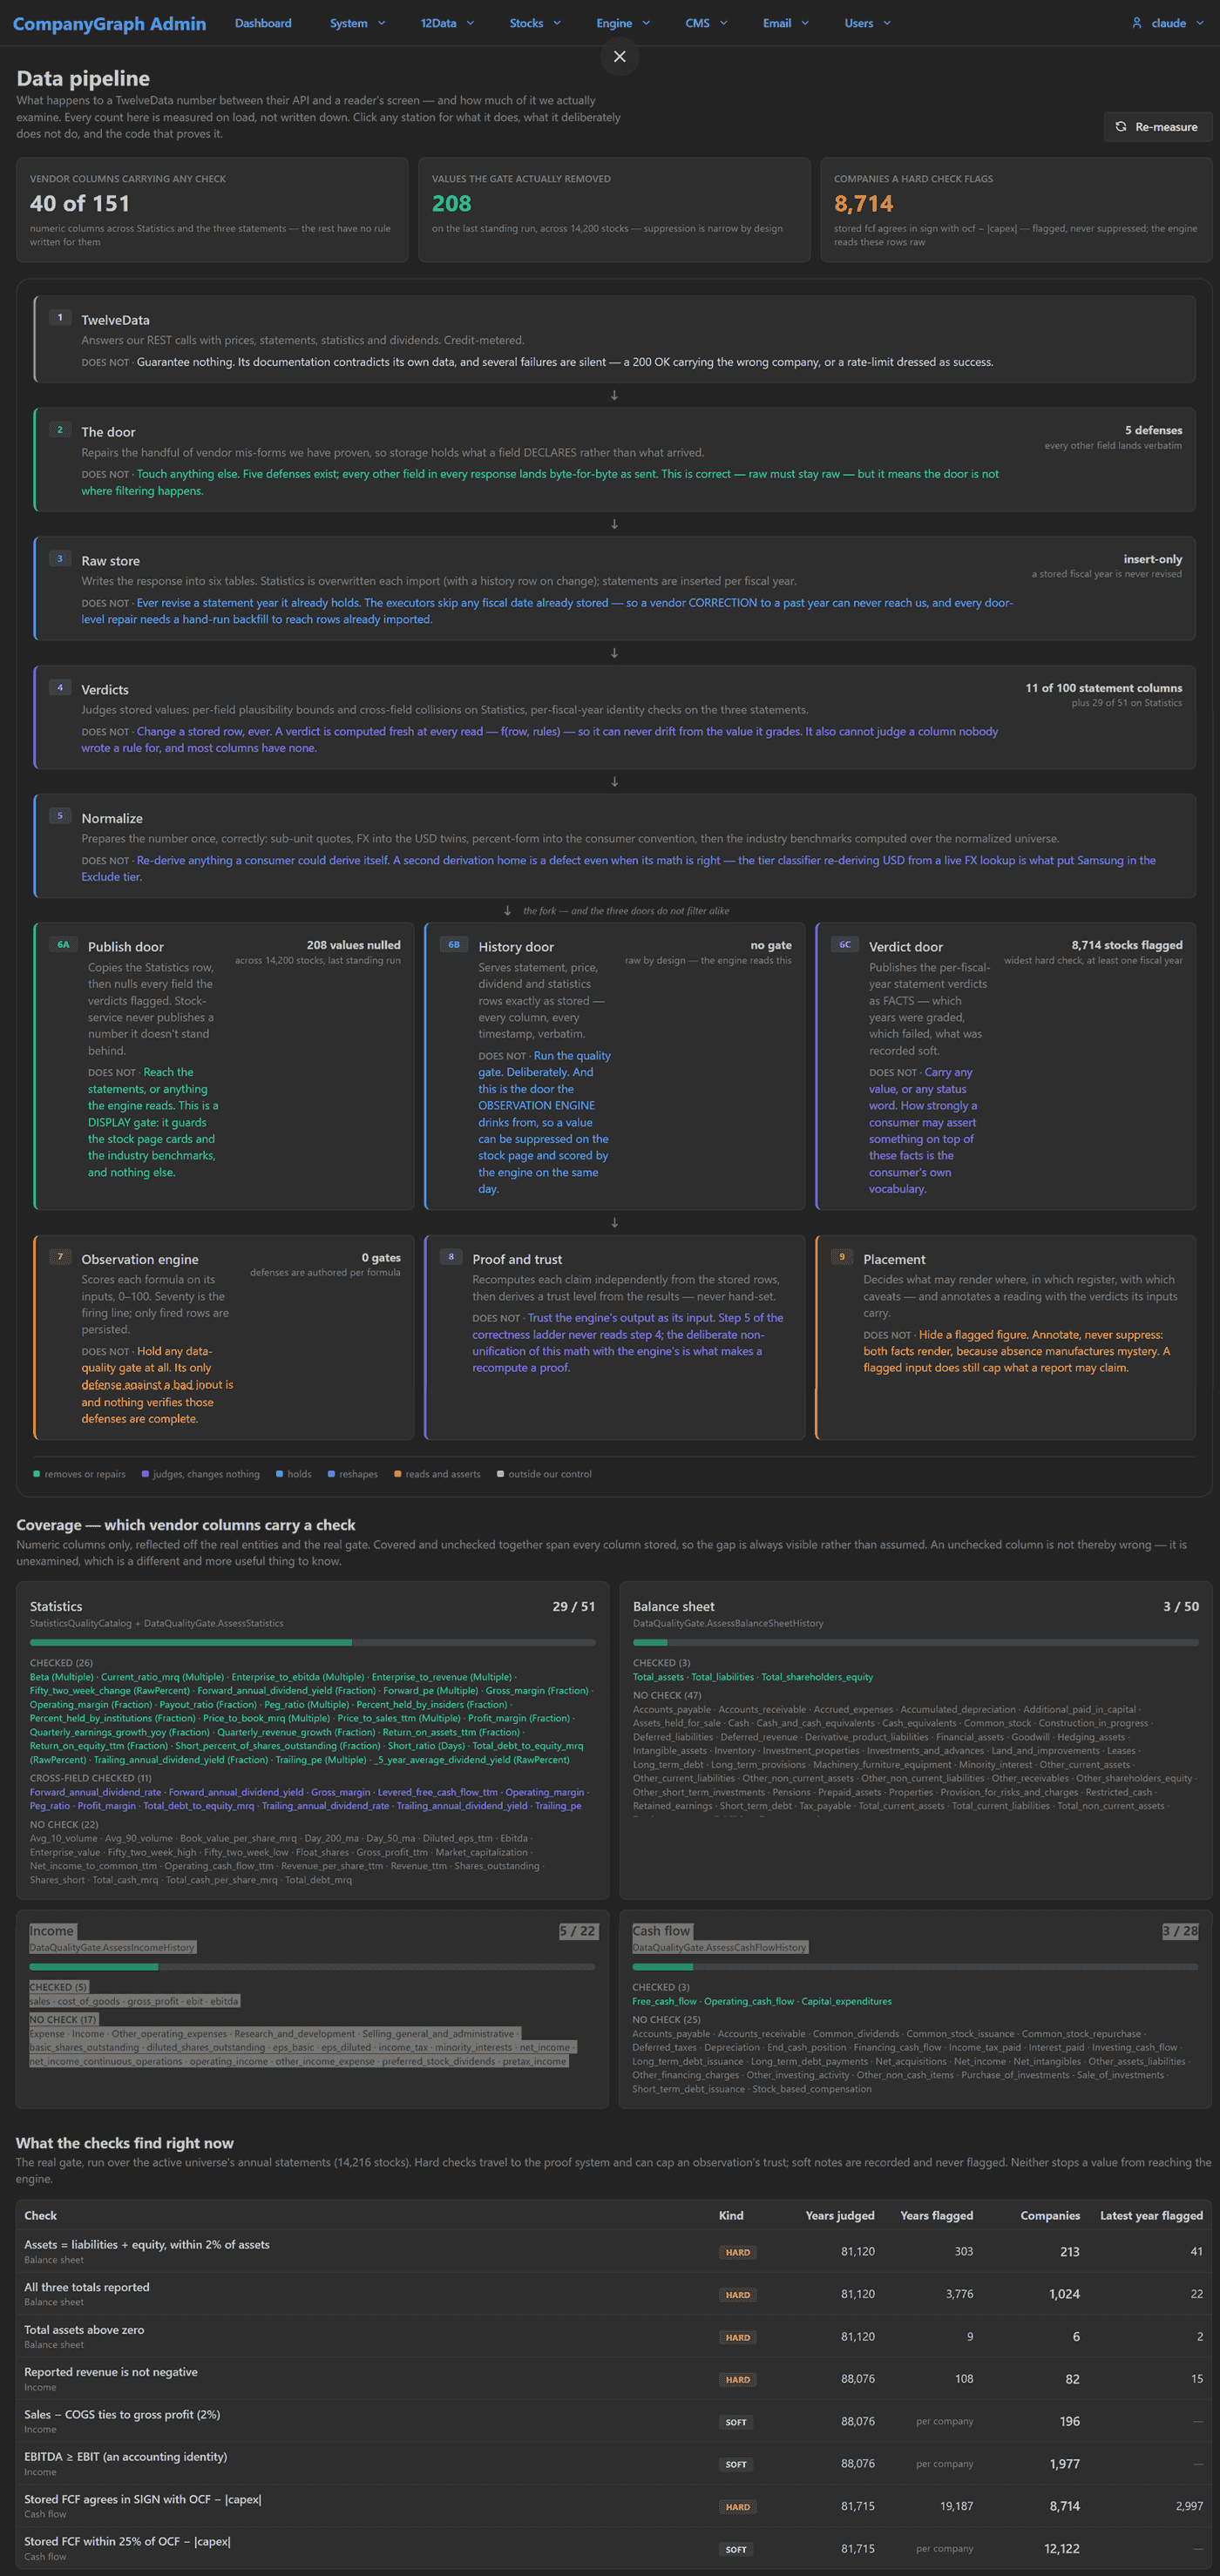
Task: Click the Cash flow '3 / 28' count
Action: pos(1180,1930)
